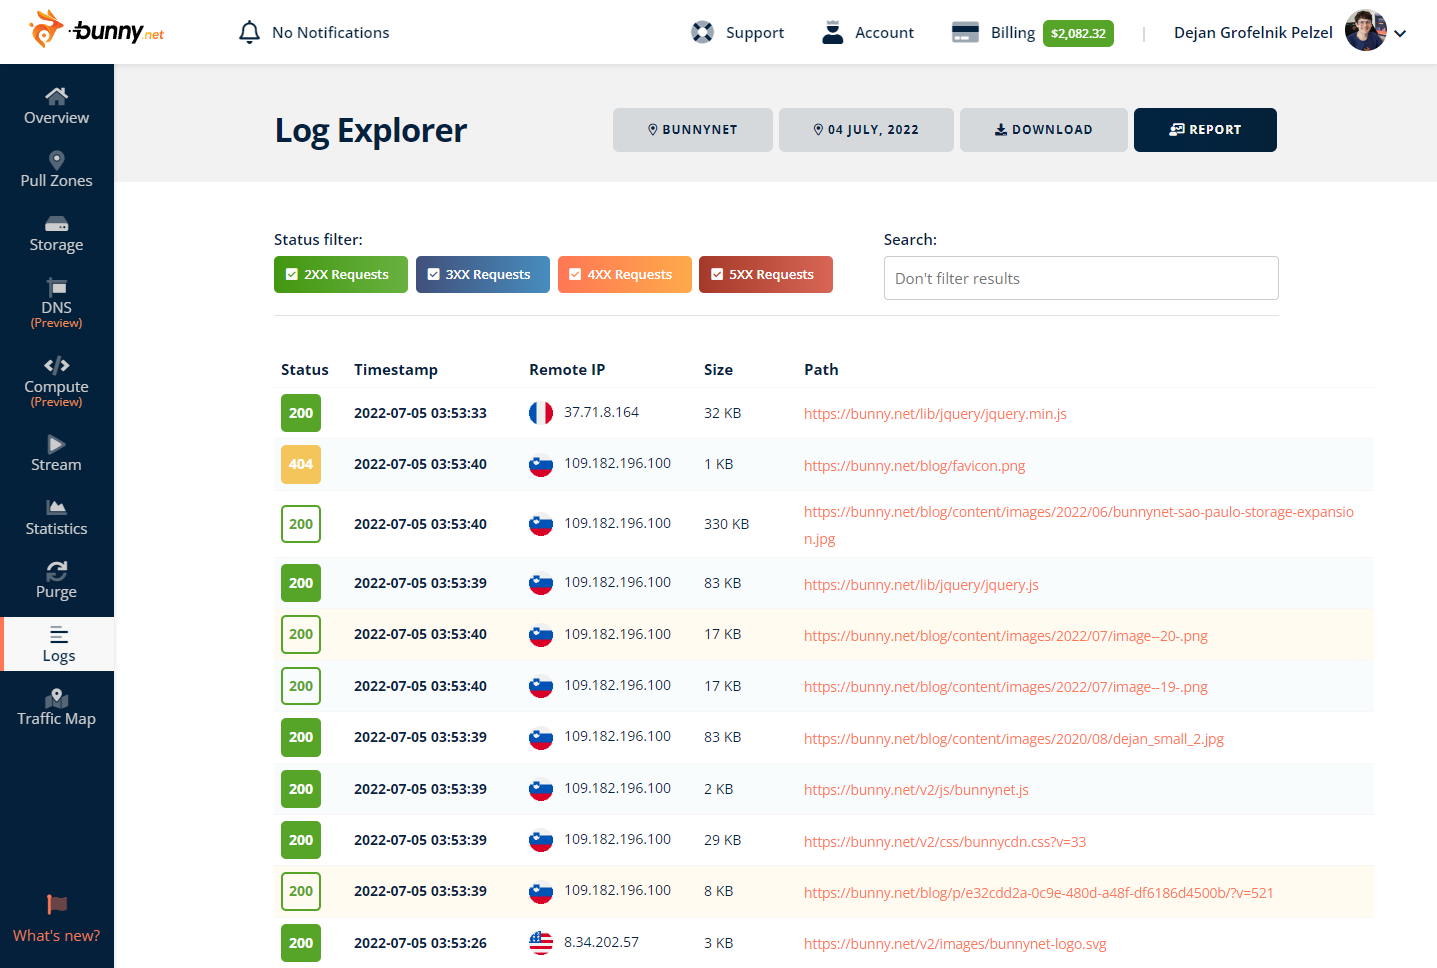Click the Status column header
The height and width of the screenshot is (968, 1437).
tap(305, 370)
